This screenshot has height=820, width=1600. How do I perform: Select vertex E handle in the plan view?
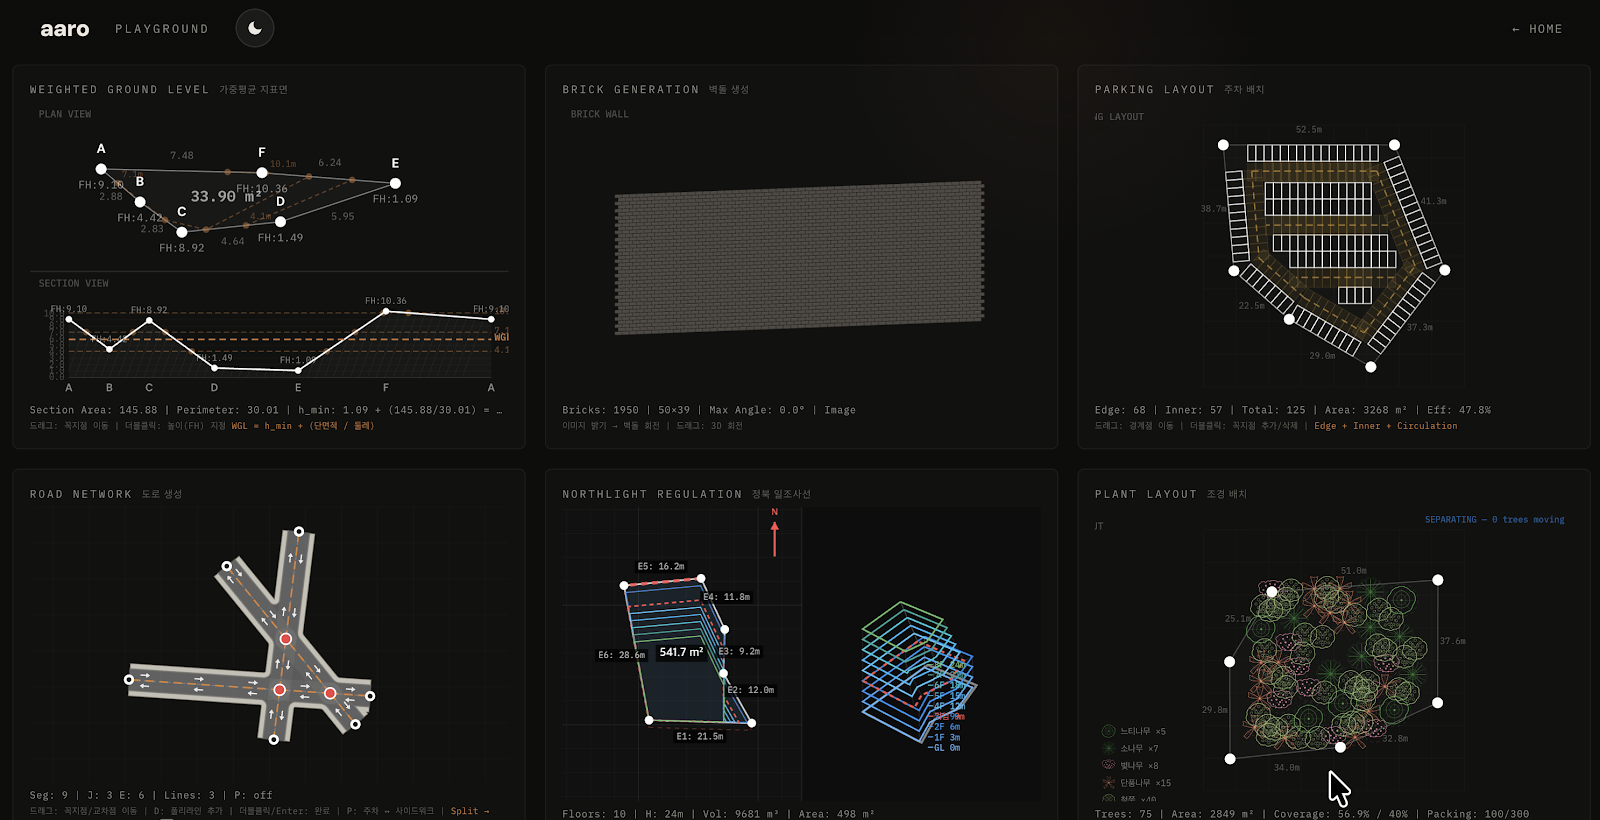395,183
